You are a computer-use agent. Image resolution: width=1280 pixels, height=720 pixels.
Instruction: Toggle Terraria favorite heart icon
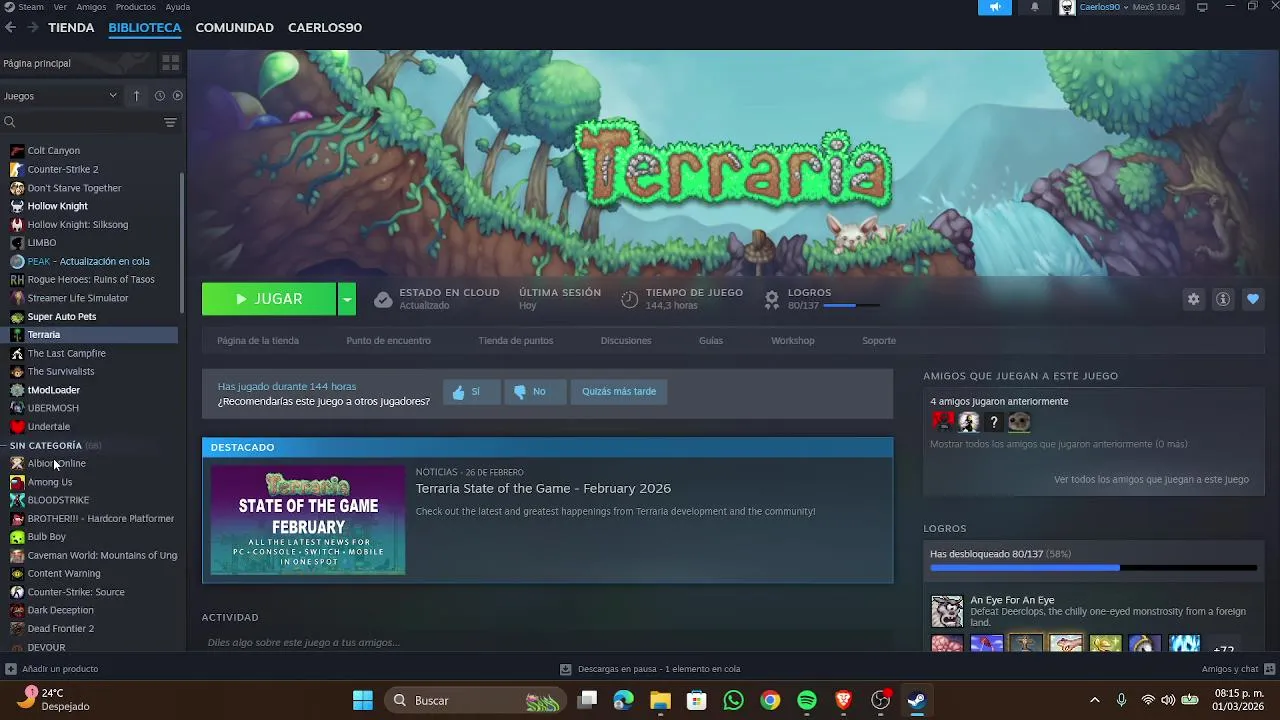click(1252, 299)
